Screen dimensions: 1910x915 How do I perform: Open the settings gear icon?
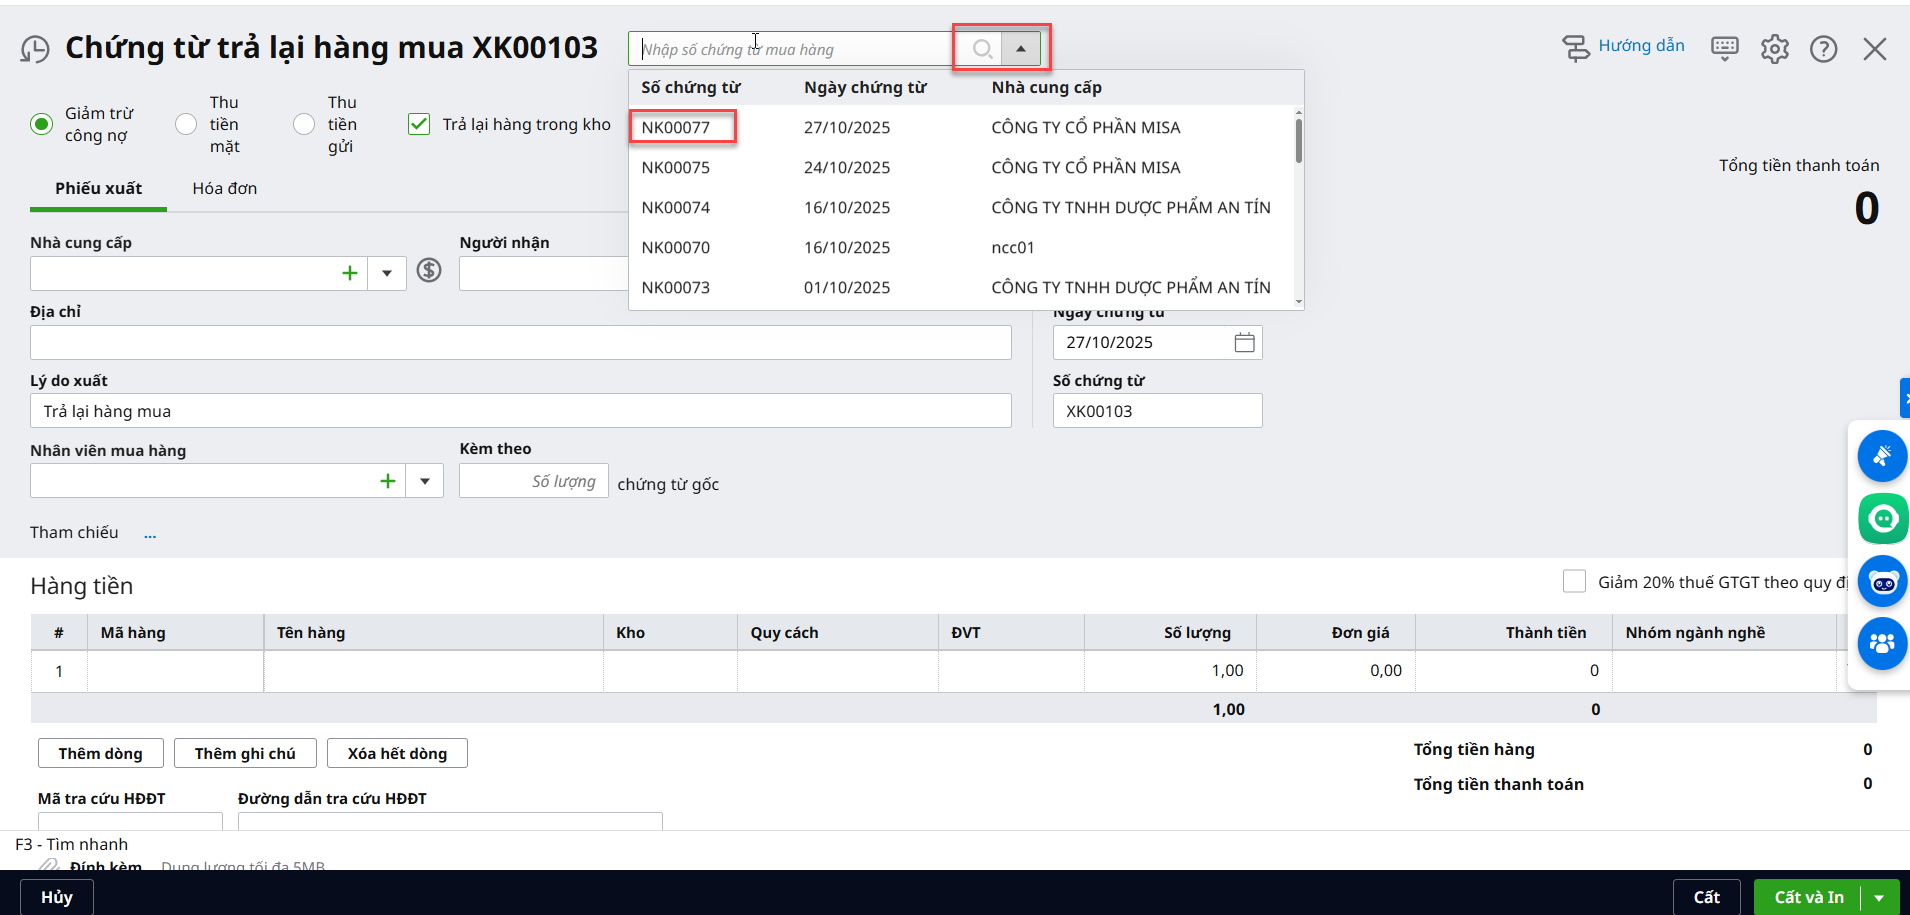coord(1774,48)
